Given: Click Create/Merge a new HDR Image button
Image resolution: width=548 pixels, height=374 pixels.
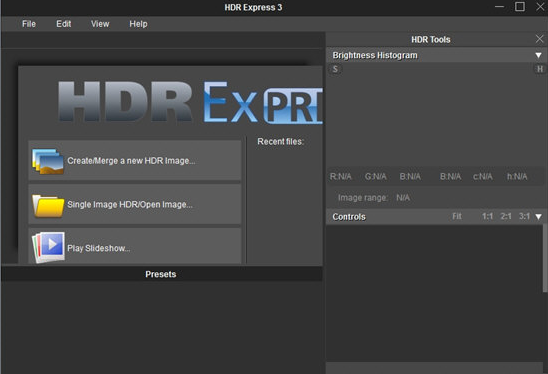Looking at the screenshot, I should tap(135, 160).
